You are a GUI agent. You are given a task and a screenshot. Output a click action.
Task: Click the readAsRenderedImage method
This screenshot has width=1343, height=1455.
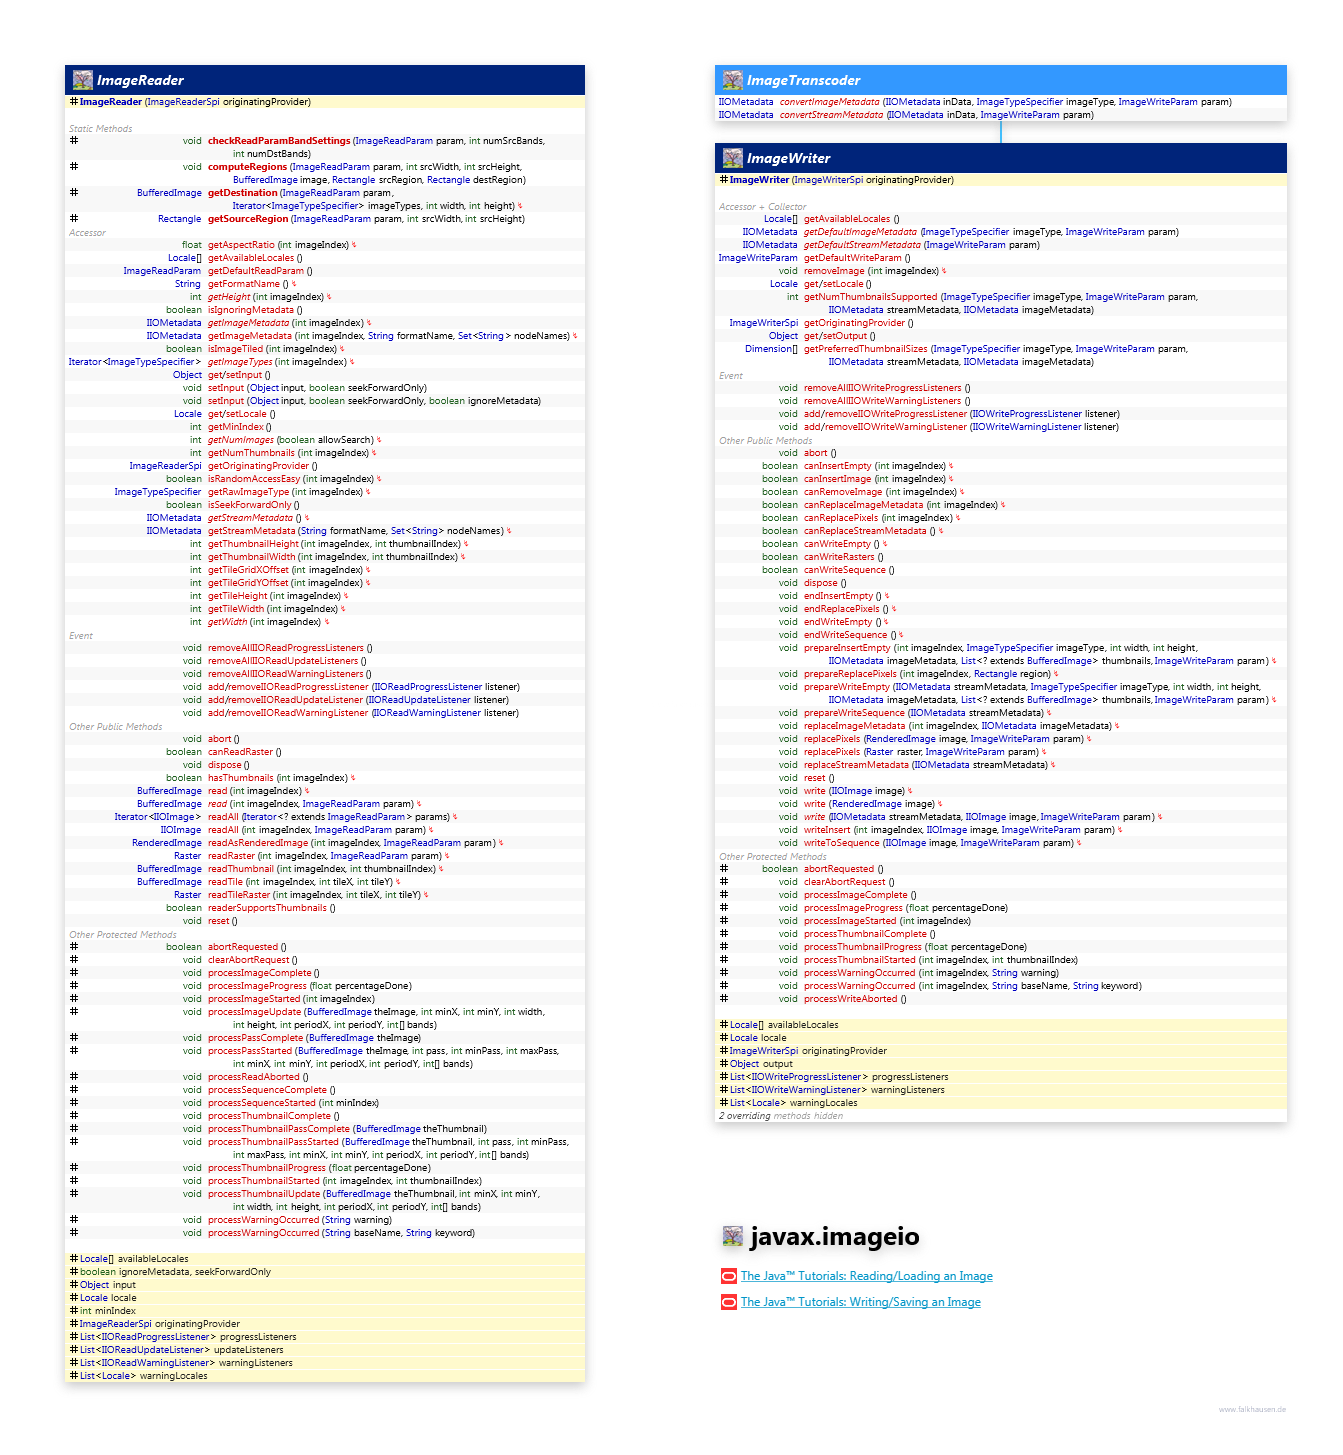(x=258, y=843)
